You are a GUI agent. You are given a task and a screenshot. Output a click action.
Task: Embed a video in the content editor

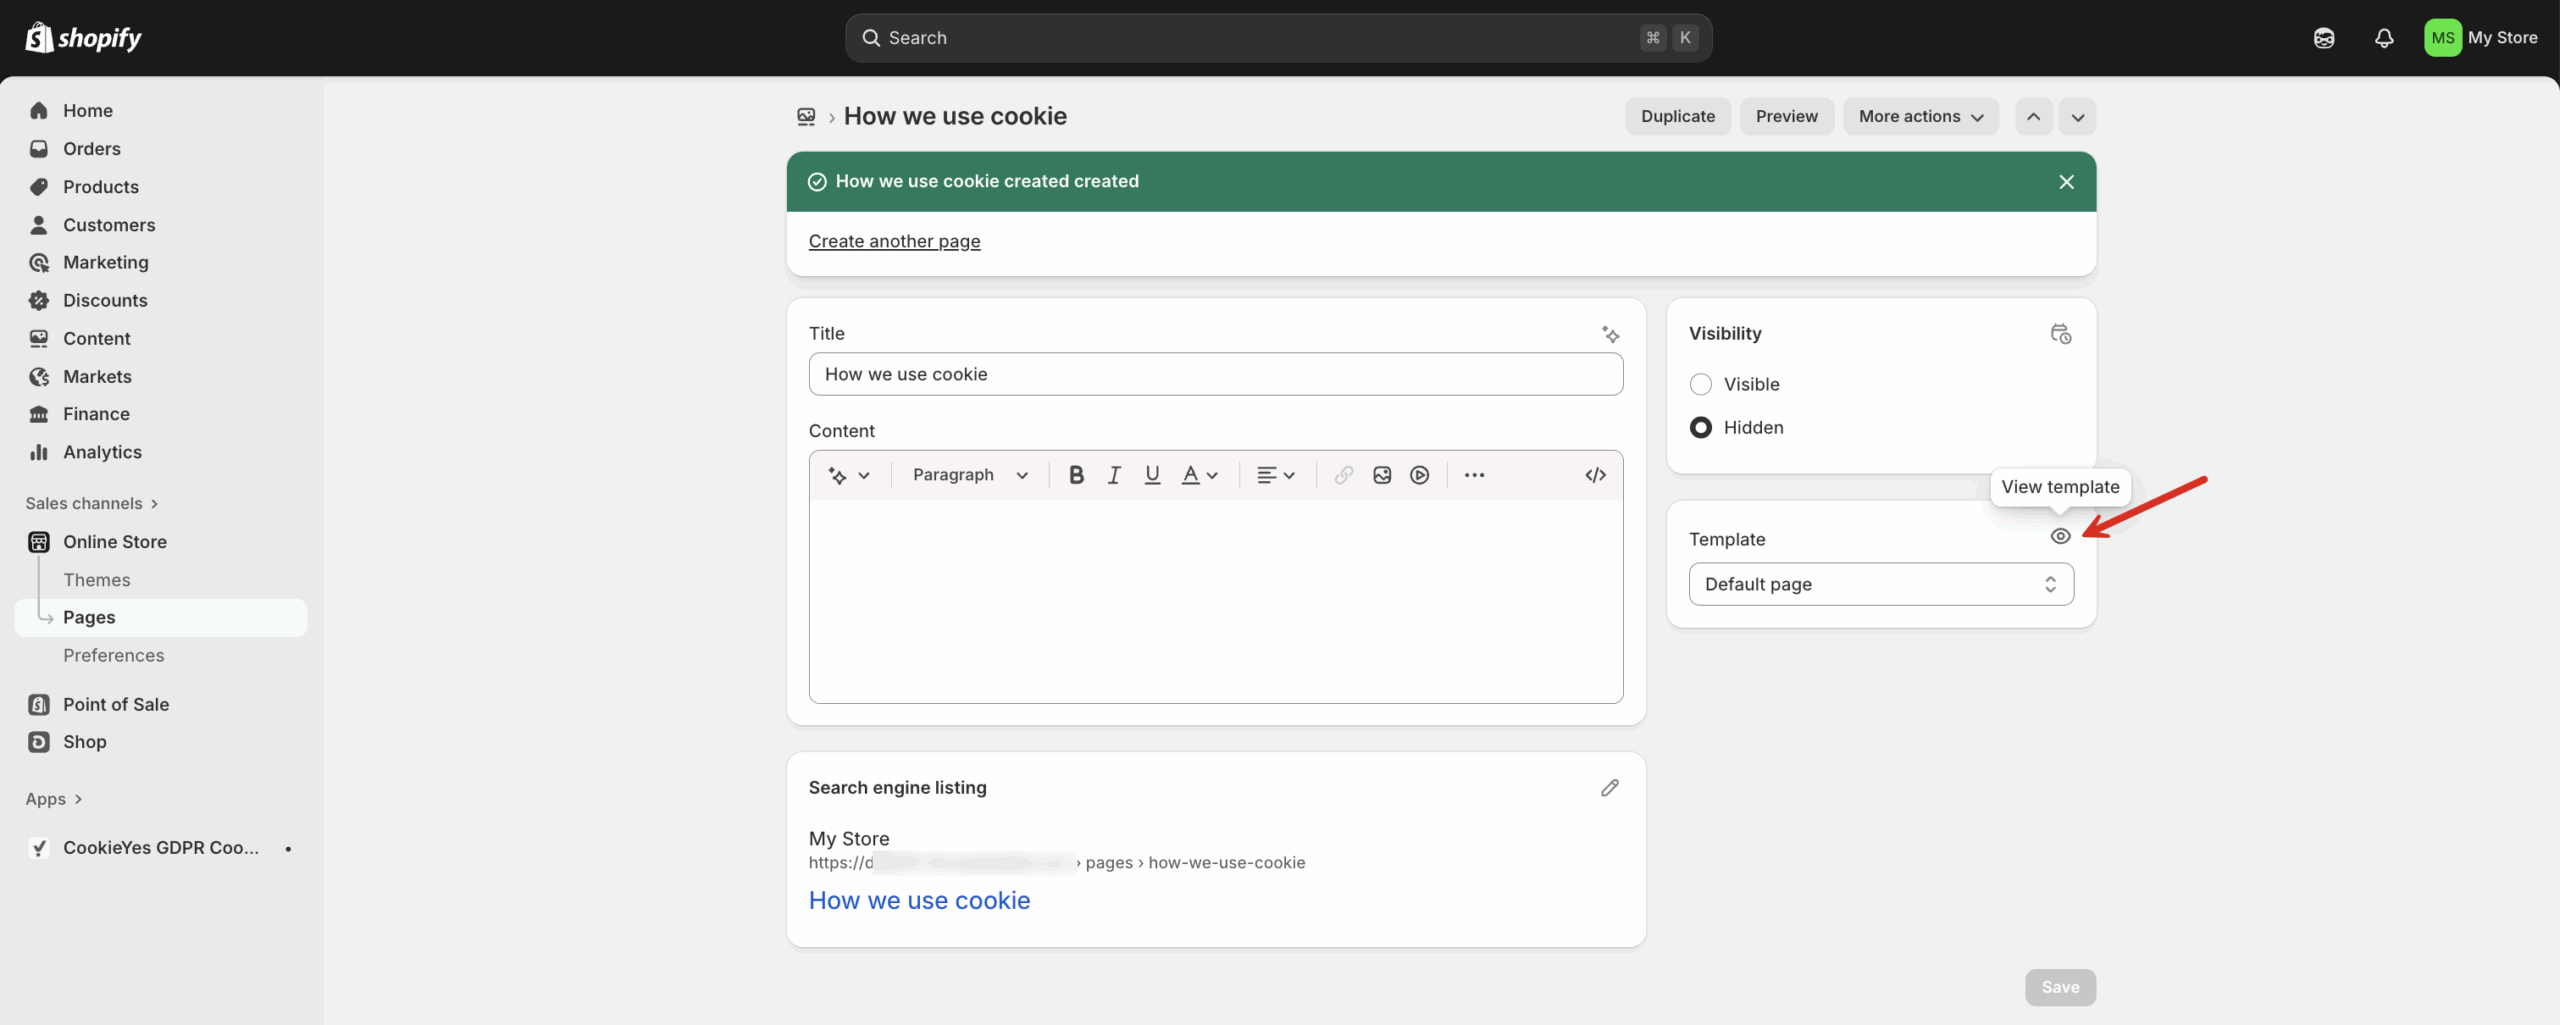tap(1419, 475)
